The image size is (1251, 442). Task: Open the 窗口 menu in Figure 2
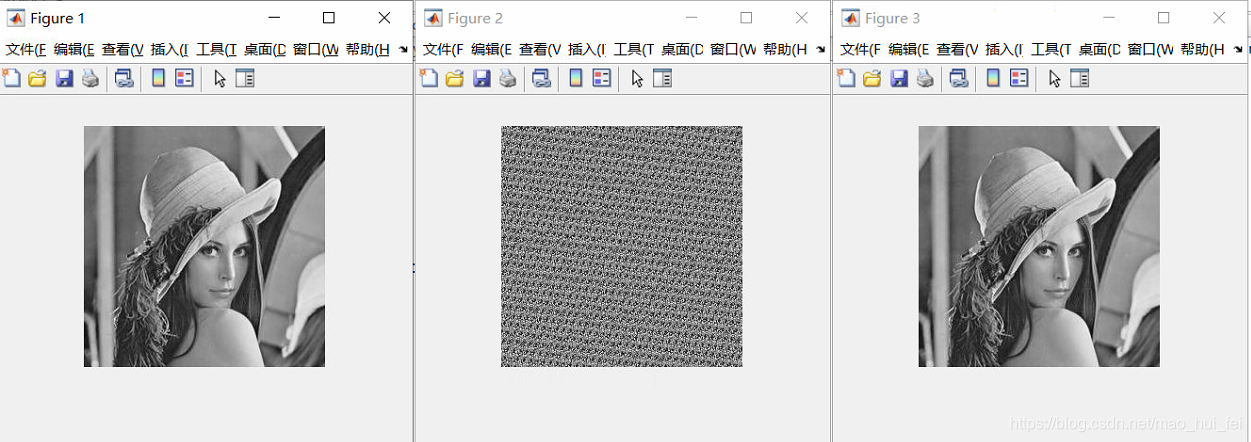(732, 50)
